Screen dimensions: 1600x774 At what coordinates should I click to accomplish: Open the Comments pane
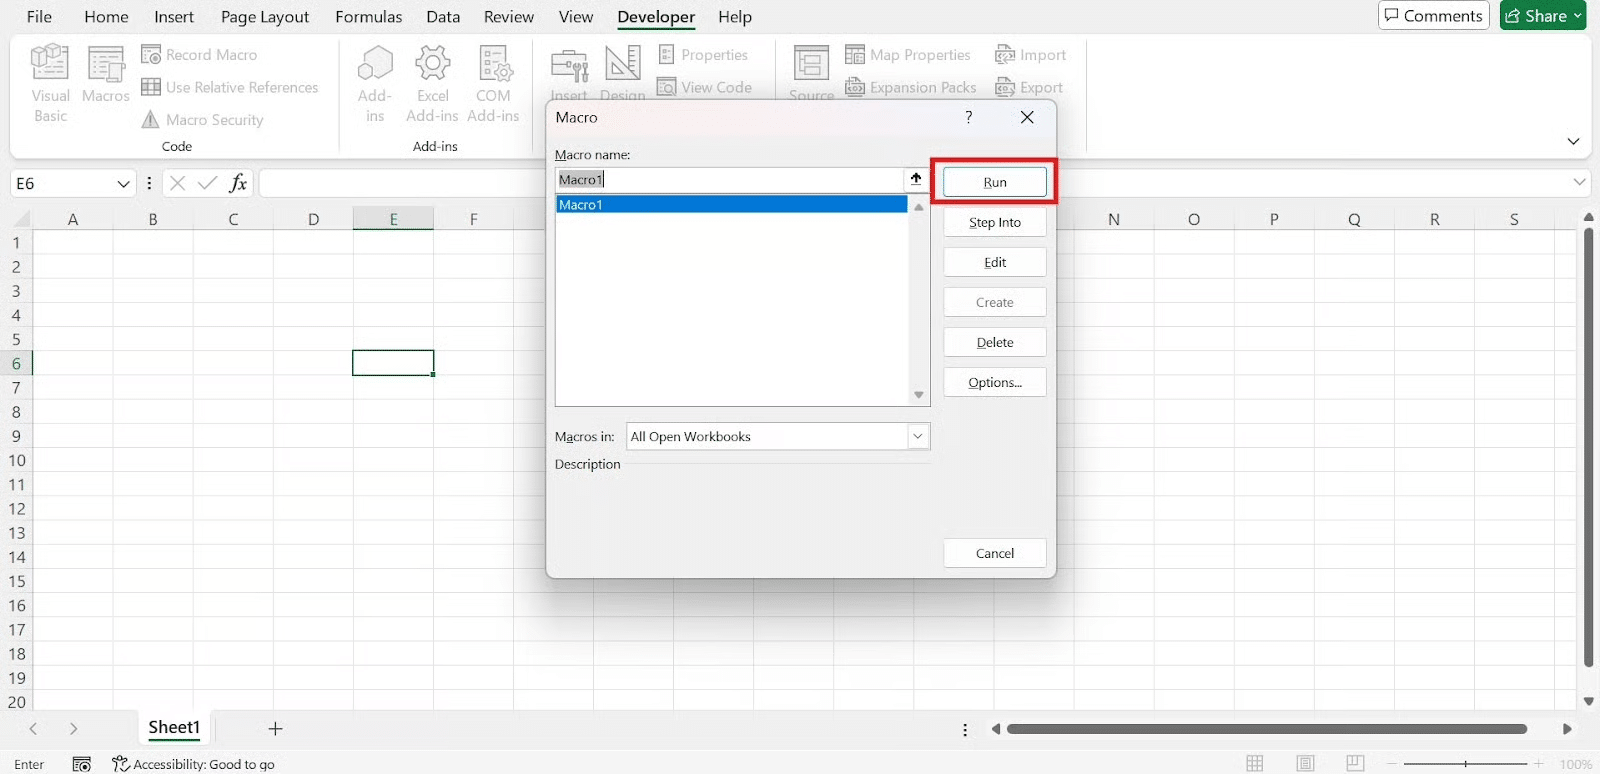[1434, 16]
